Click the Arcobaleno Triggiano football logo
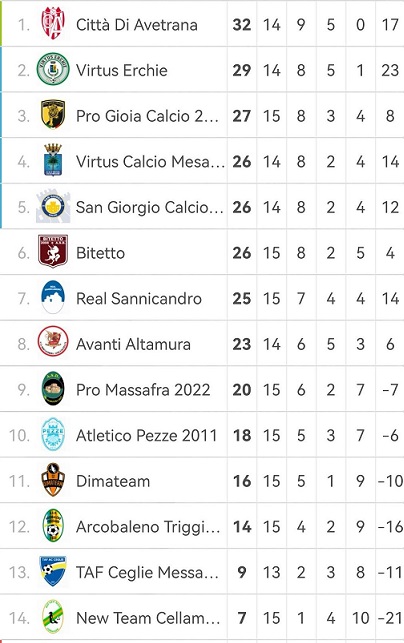This screenshot has height=643, width=404. [x=53, y=526]
